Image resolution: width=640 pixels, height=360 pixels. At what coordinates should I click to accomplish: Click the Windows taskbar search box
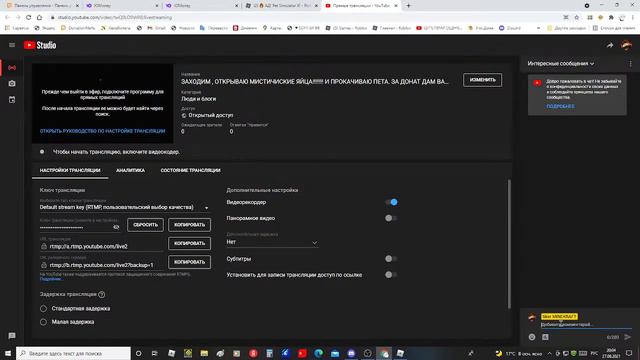tap(73, 353)
